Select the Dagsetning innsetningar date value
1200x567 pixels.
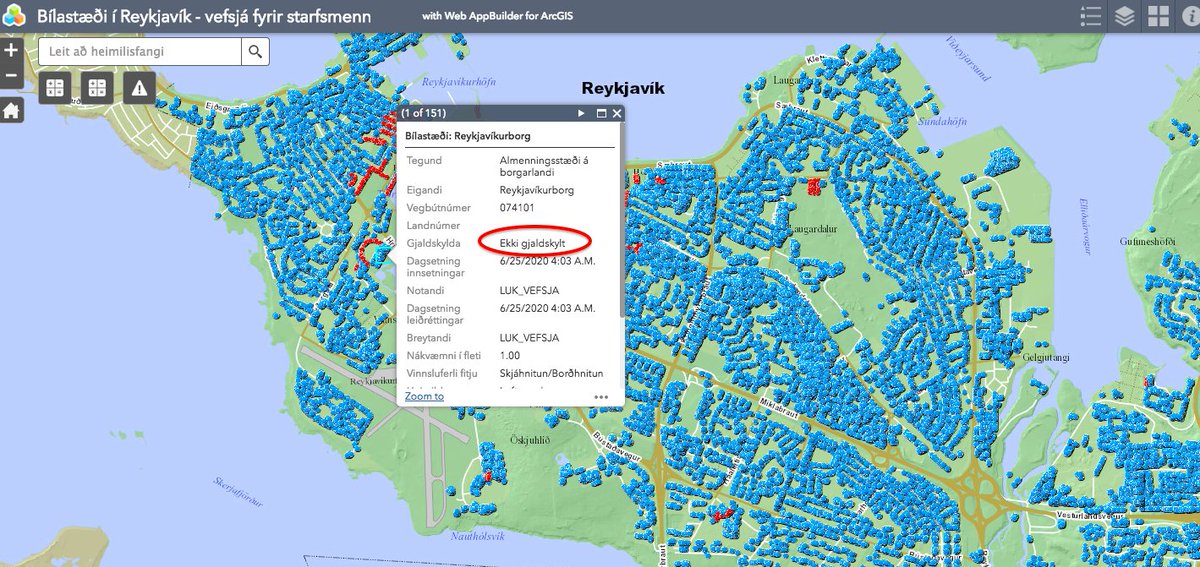(546, 261)
